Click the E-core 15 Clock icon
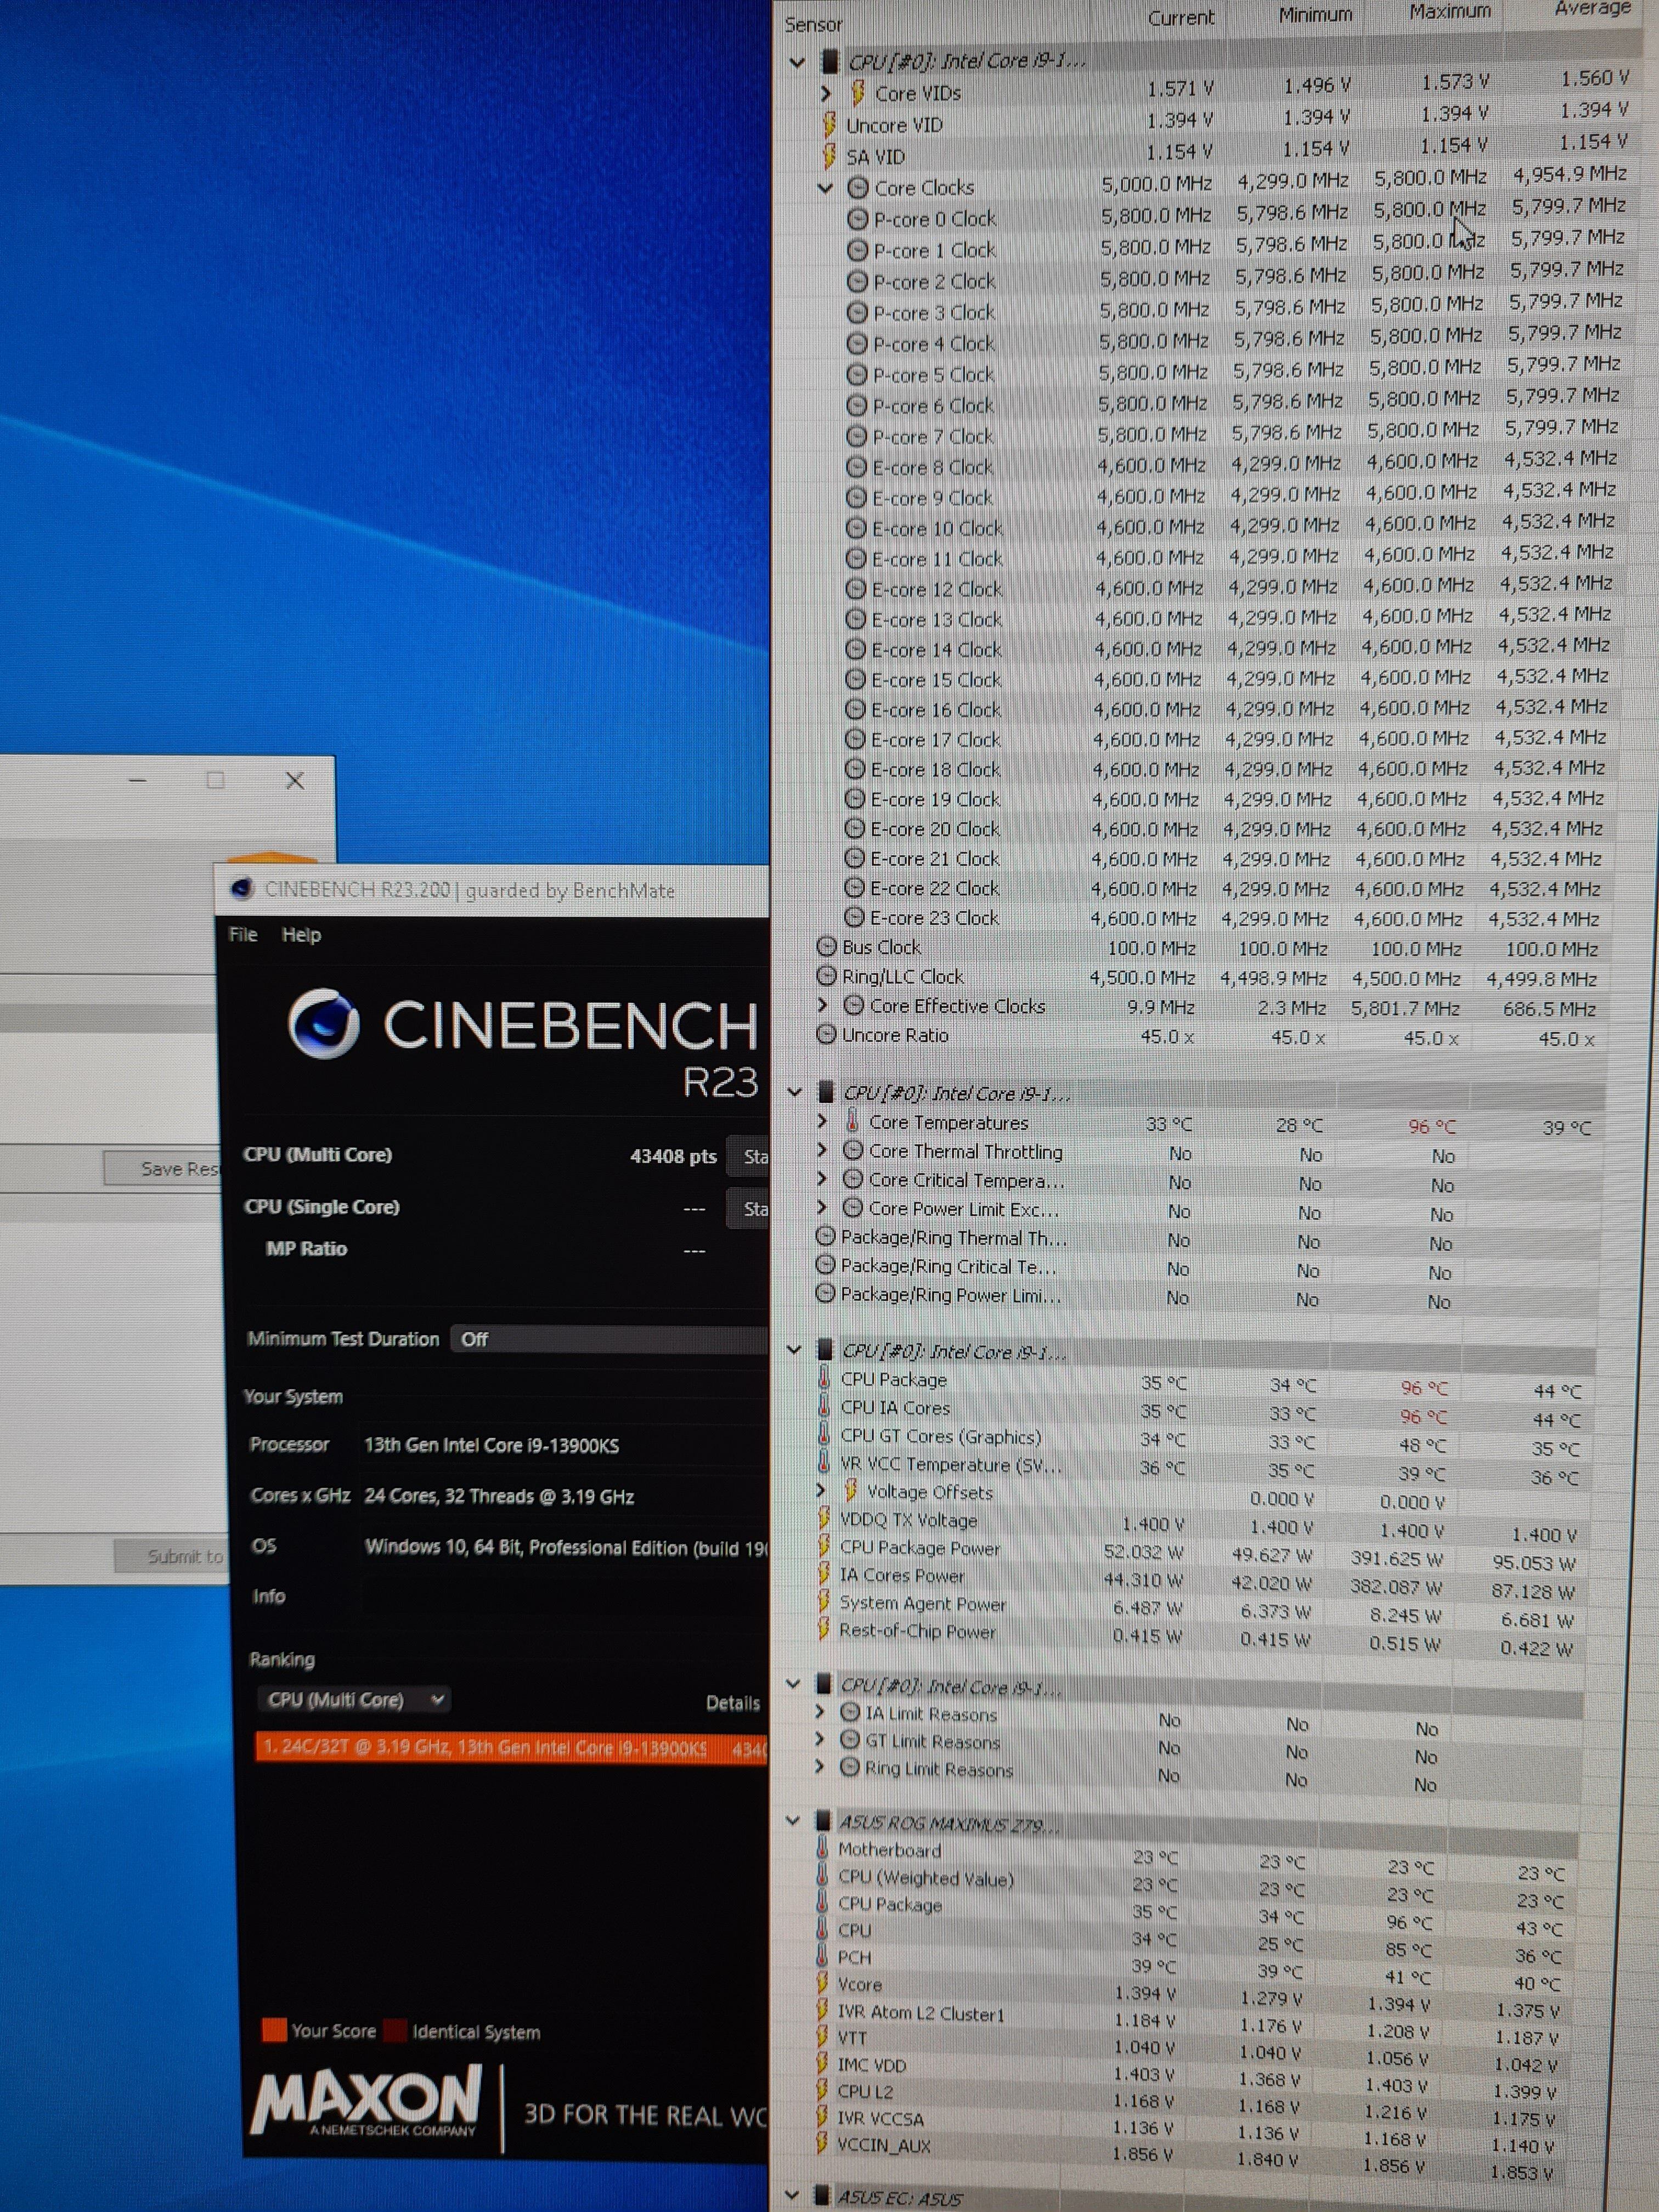The width and height of the screenshot is (1659, 2212). point(855,679)
